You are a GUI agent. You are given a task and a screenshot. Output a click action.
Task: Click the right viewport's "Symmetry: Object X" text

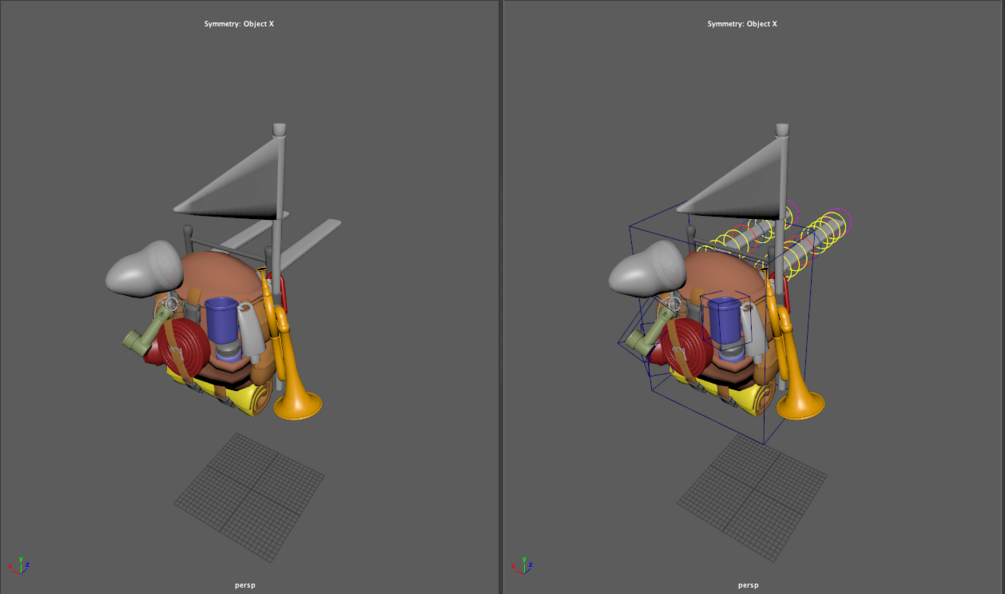point(742,24)
